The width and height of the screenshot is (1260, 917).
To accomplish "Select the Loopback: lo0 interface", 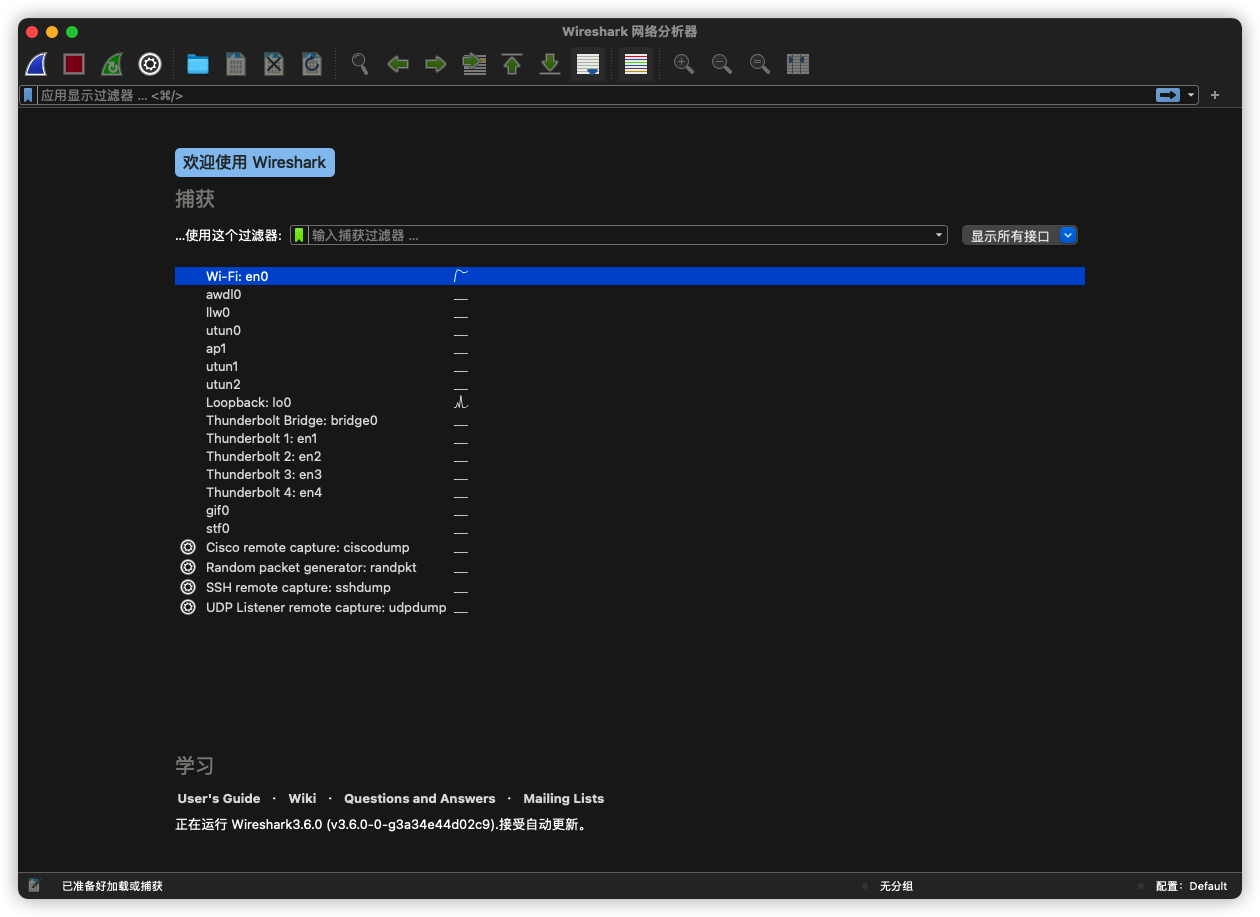I will click(249, 403).
